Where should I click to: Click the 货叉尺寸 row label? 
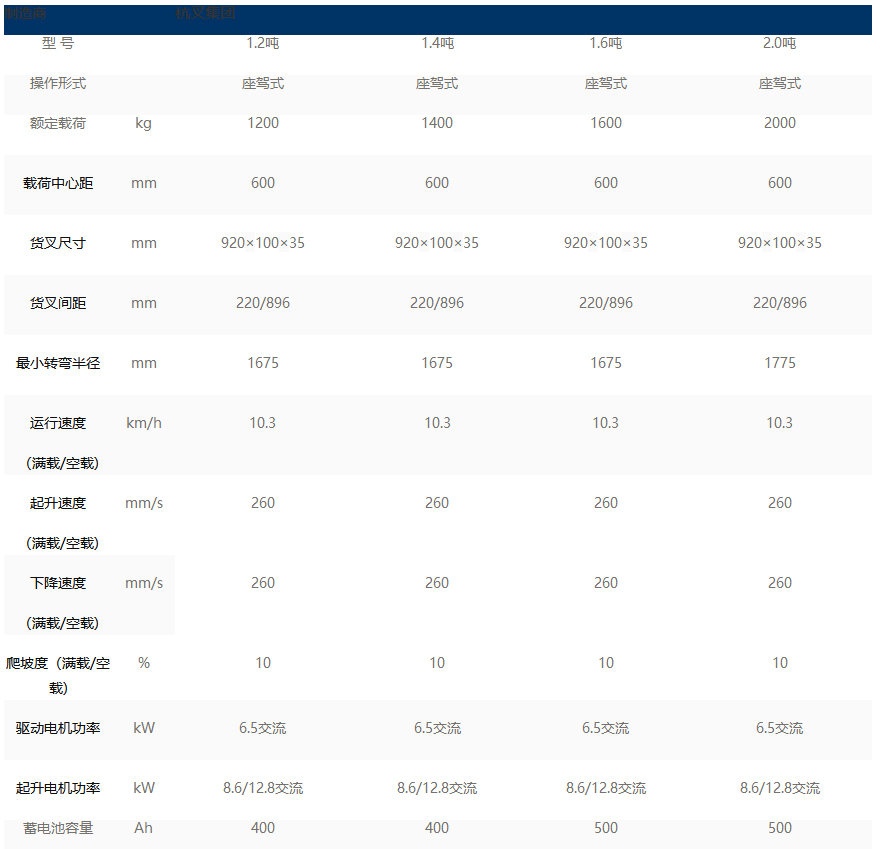[x=58, y=244]
